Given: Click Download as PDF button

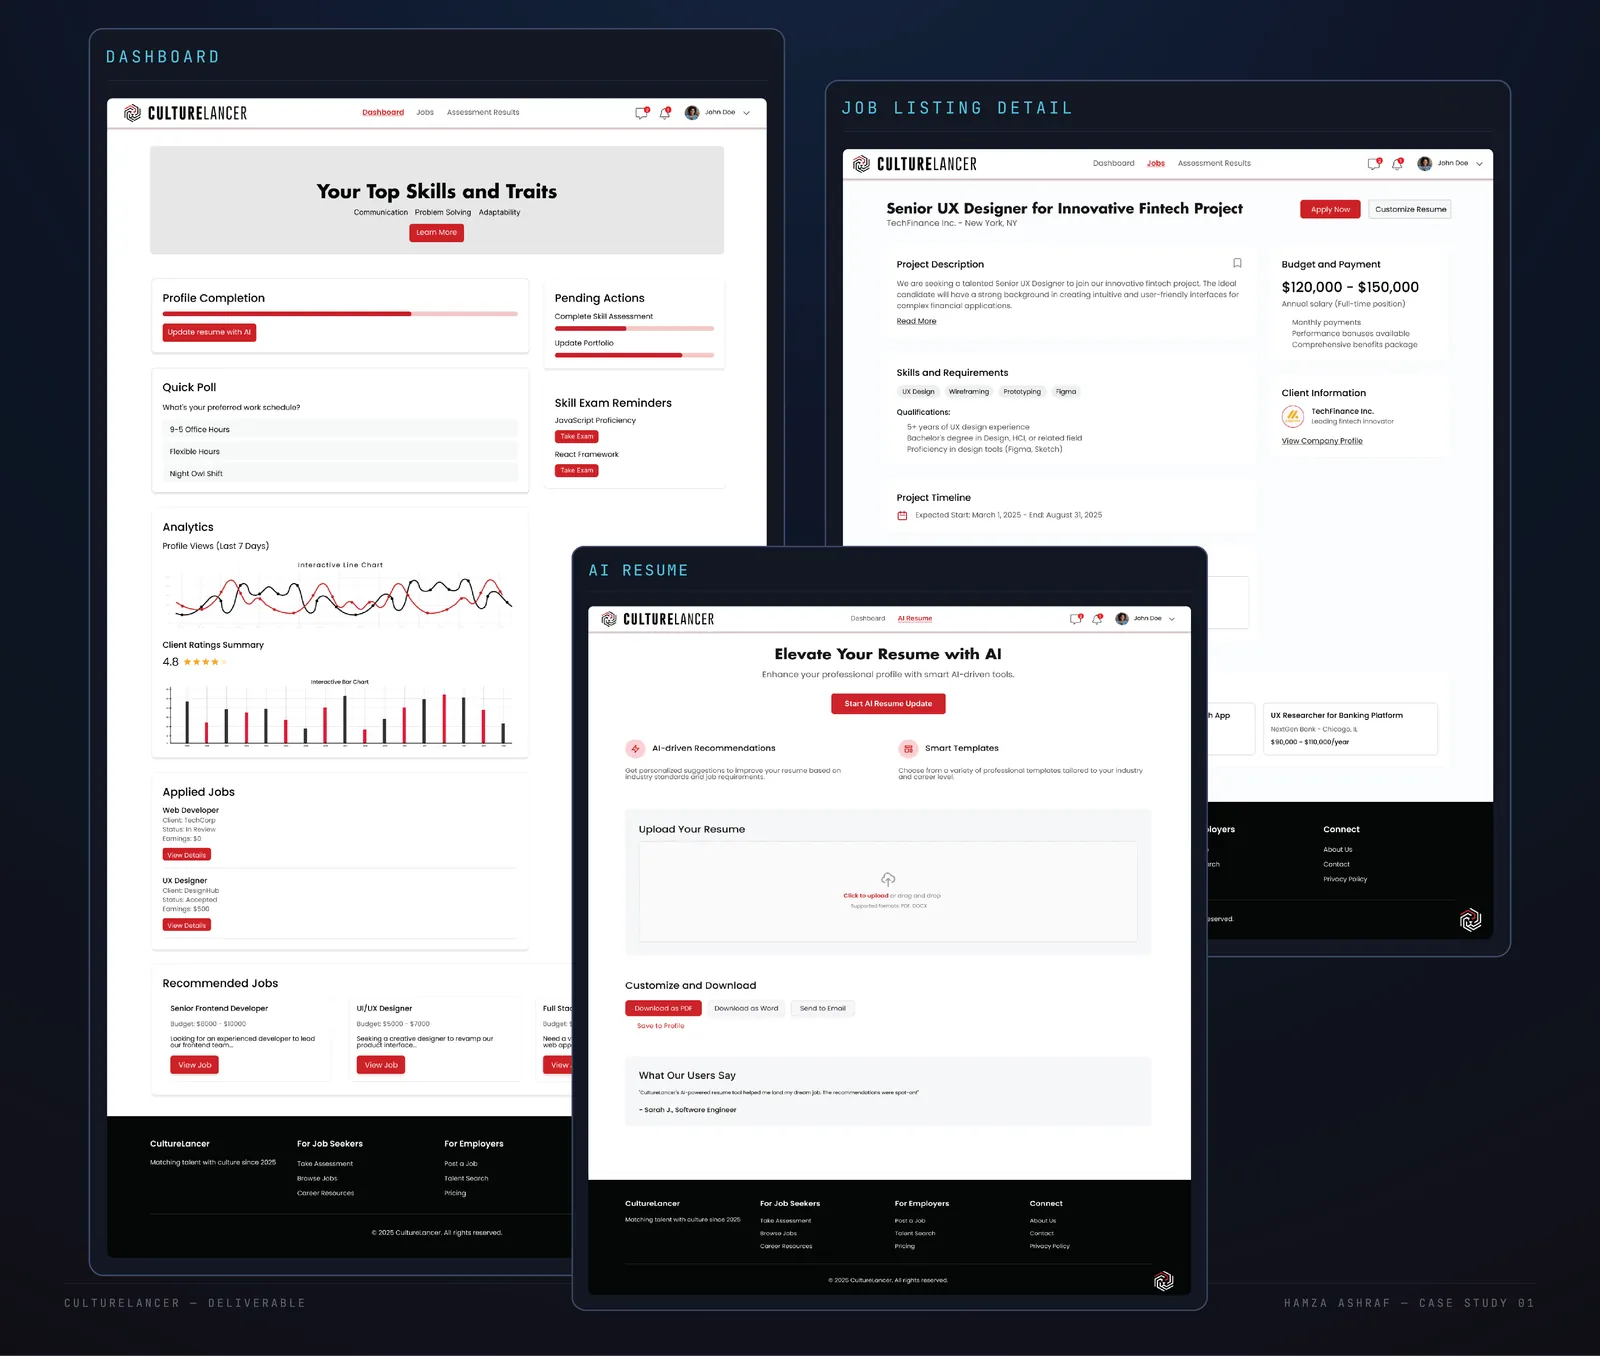Looking at the screenshot, I should pos(663,1008).
